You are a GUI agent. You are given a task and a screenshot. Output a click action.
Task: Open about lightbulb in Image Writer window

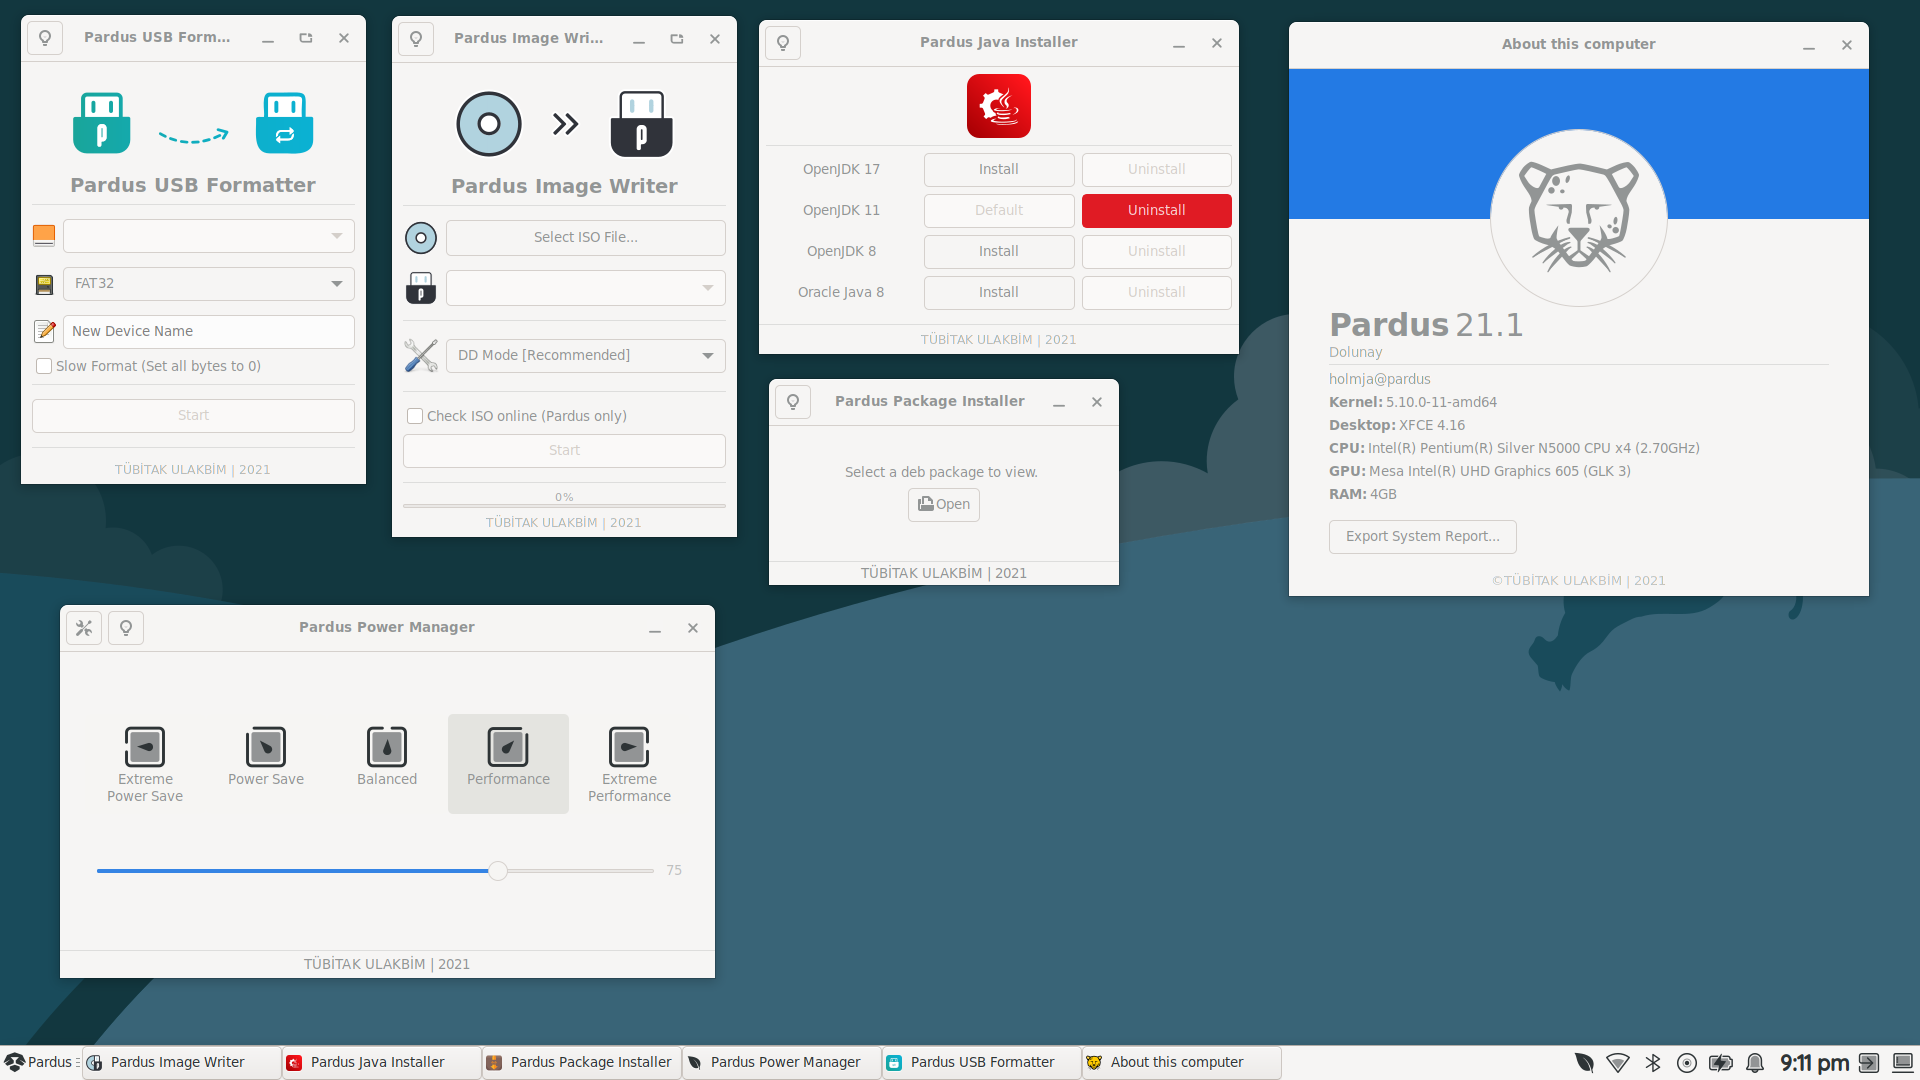[x=416, y=39]
